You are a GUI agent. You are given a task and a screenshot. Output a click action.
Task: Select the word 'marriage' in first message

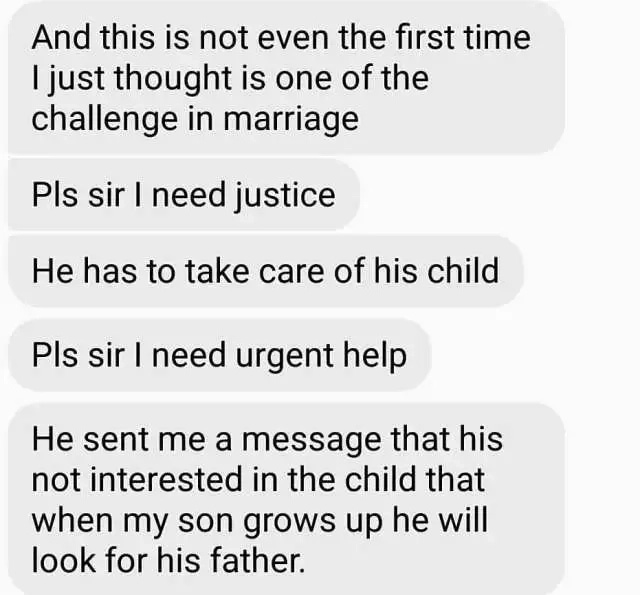coord(291,120)
